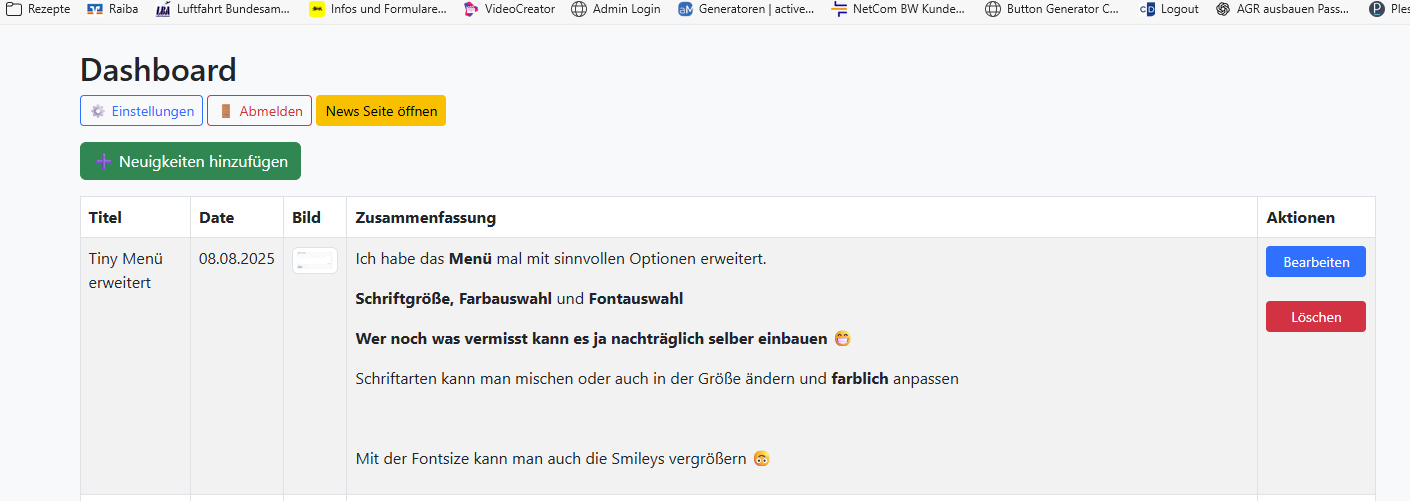Click the Admin Login globe icon
Image resolution: width=1410 pixels, height=501 pixels.
(579, 9)
